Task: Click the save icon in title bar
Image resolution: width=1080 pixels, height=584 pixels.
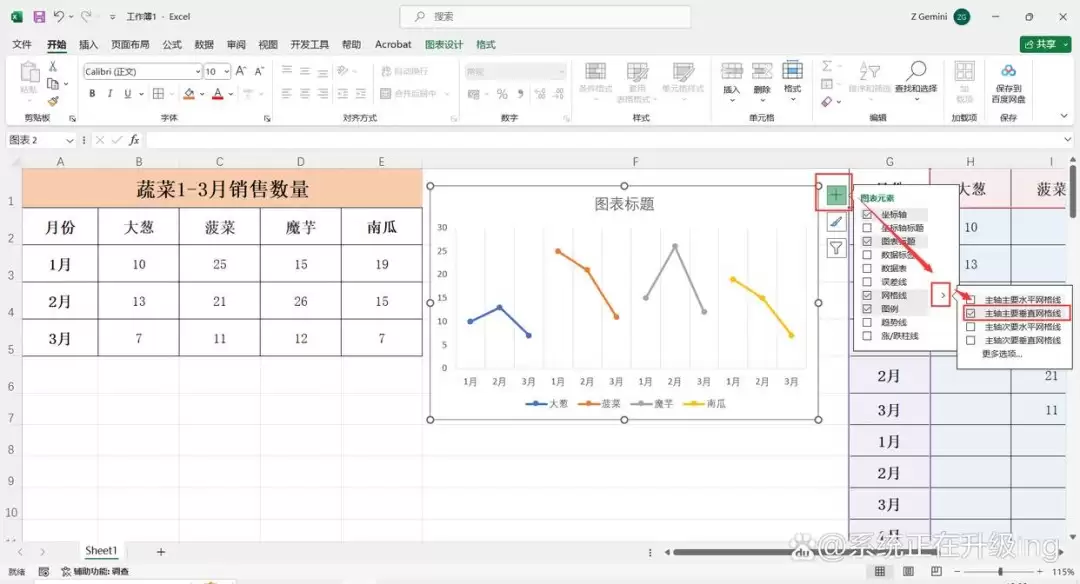Action: point(39,17)
